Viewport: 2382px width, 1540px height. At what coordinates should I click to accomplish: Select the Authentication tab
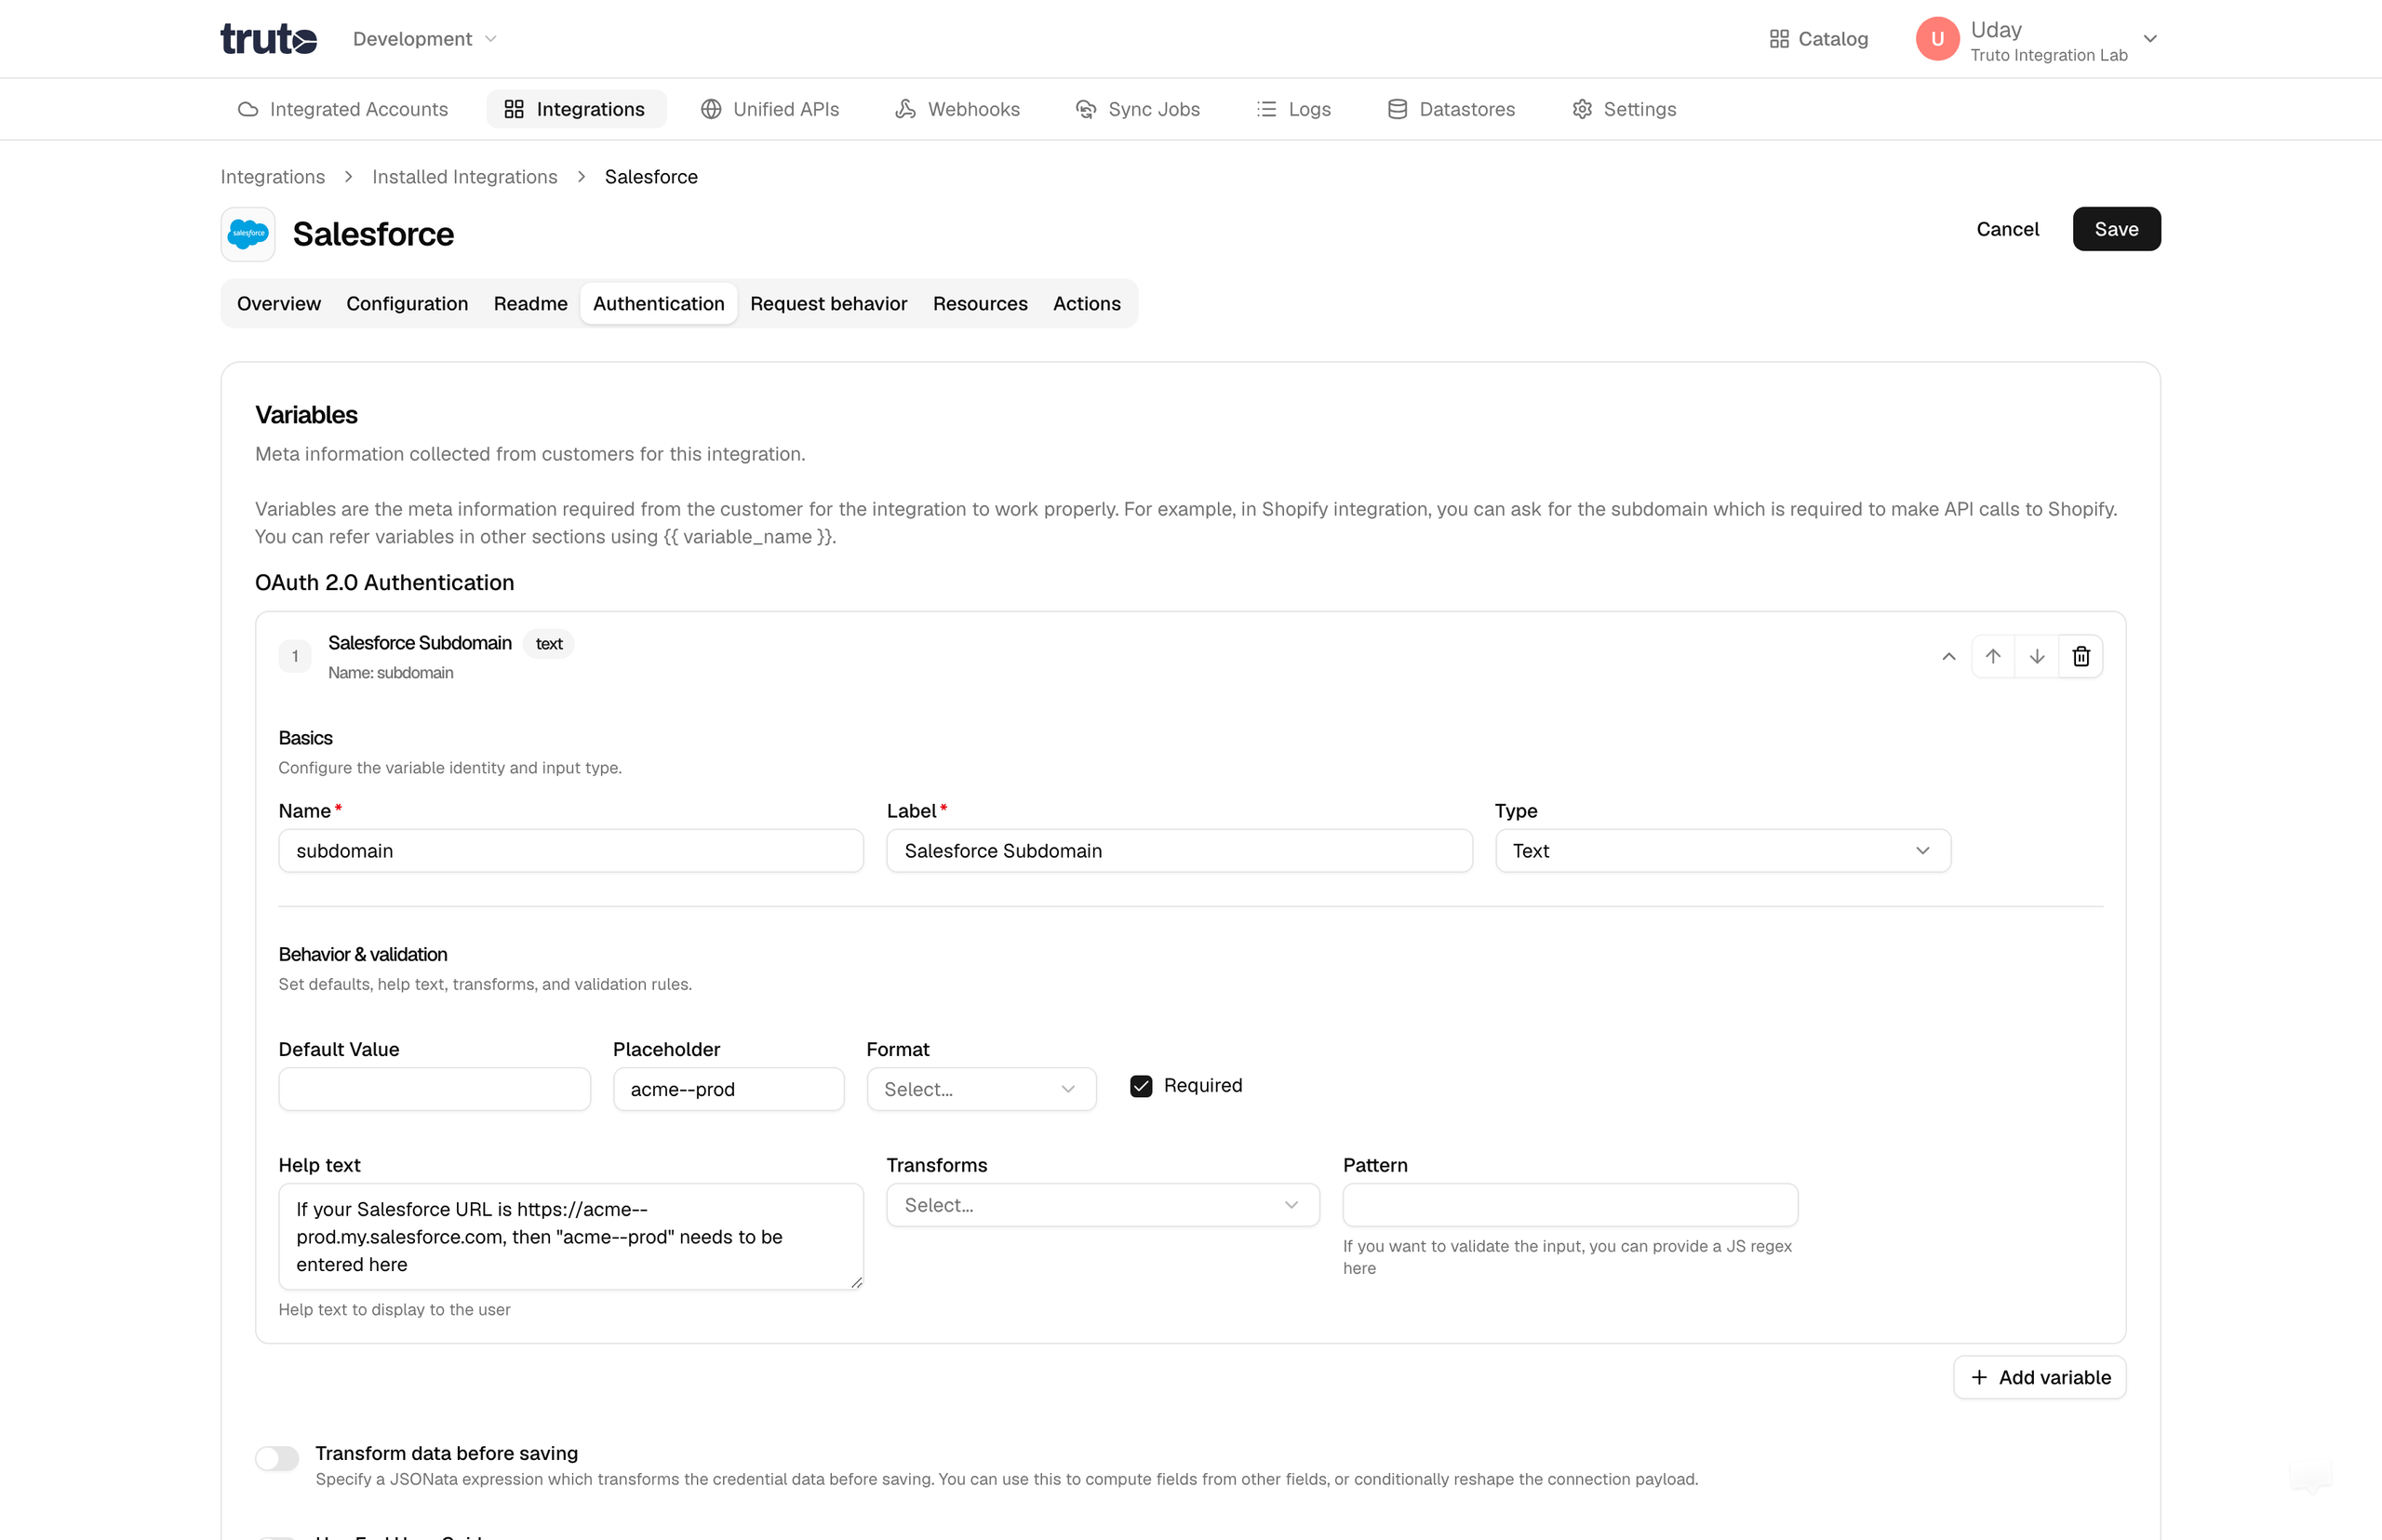[658, 303]
